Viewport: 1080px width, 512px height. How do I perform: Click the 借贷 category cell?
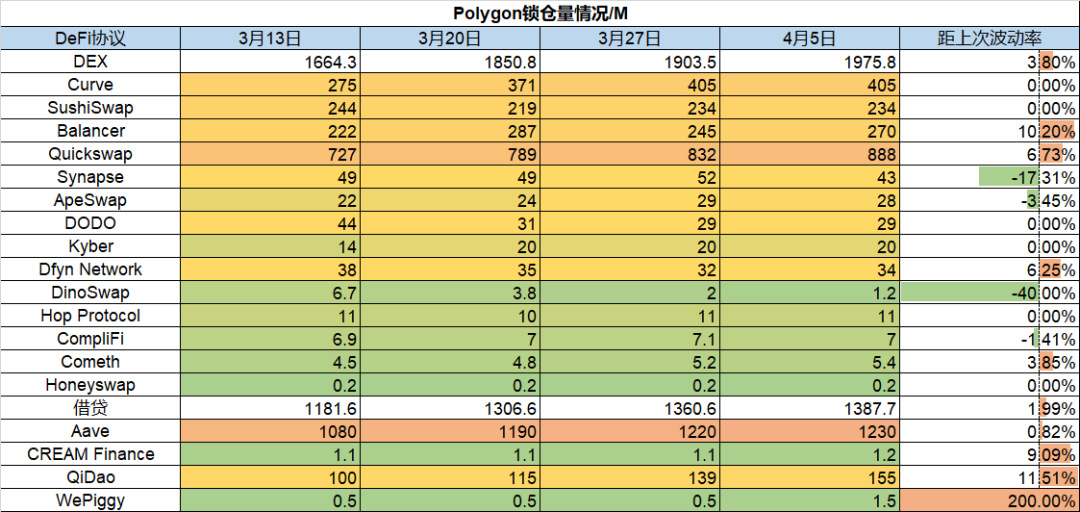click(x=90, y=408)
